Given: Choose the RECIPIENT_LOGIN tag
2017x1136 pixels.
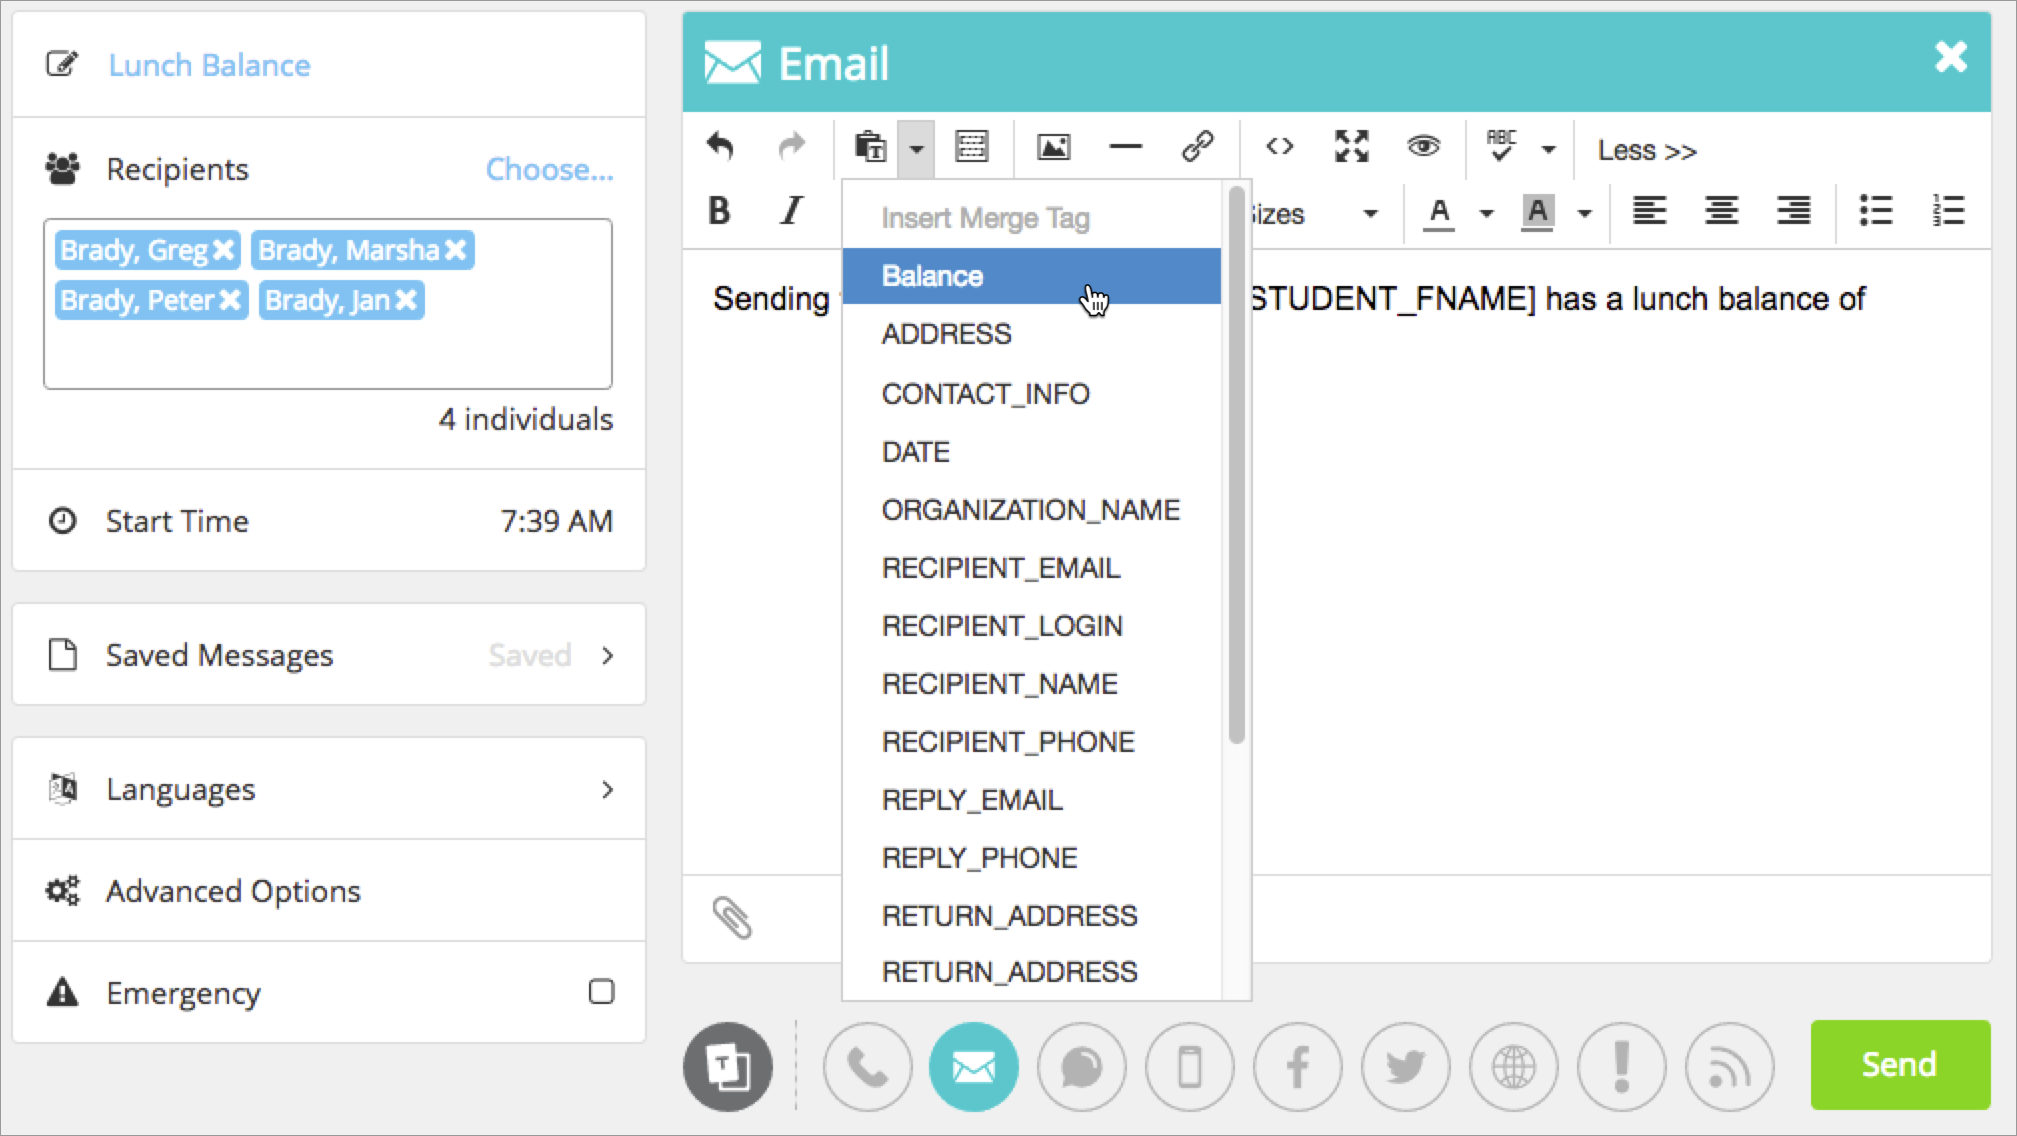Looking at the screenshot, I should 1031,626.
